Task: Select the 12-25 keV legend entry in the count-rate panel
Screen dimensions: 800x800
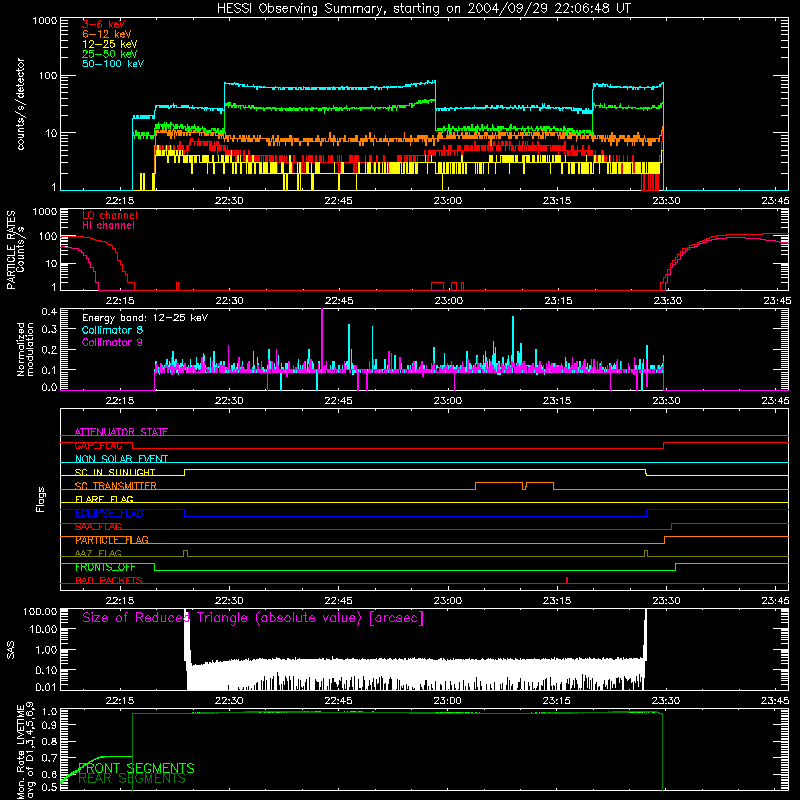Action: pos(110,44)
